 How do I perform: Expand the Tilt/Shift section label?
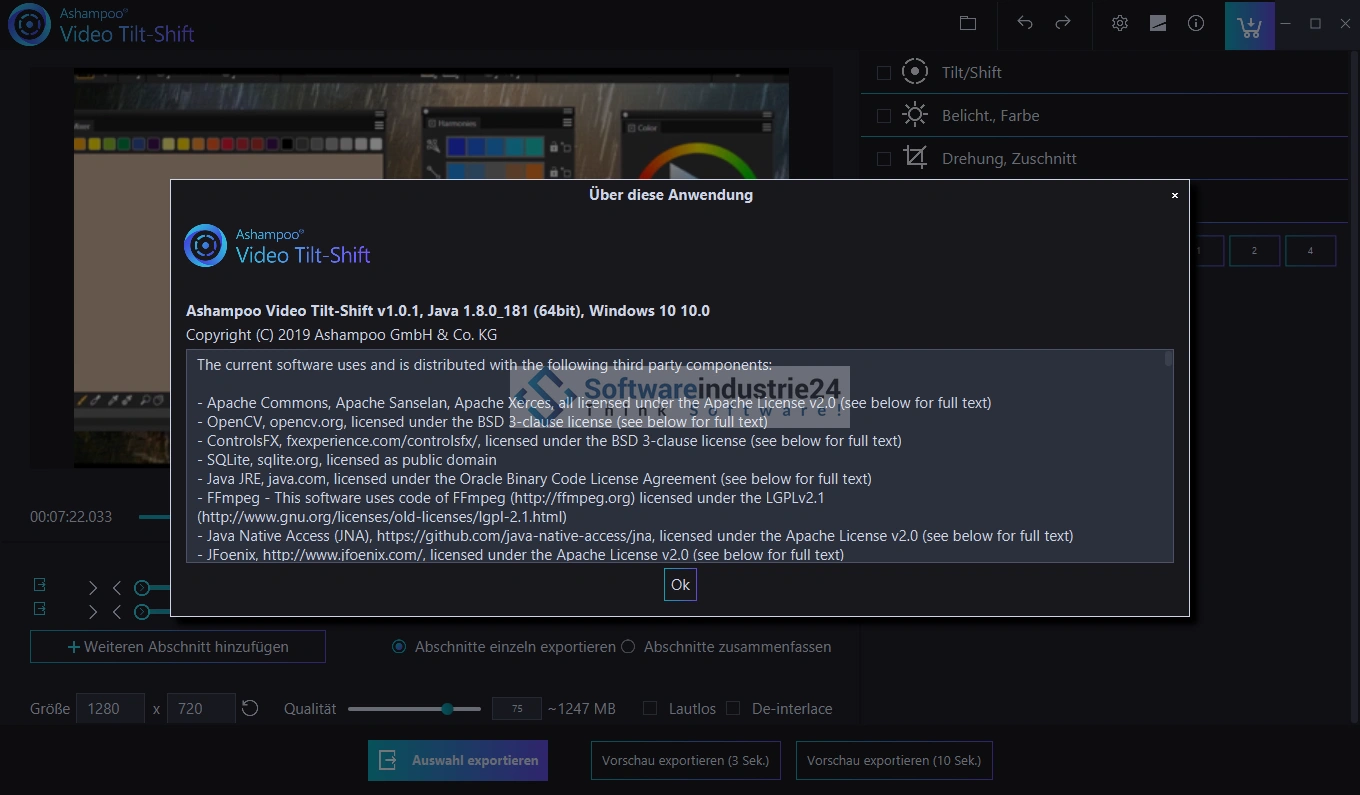(x=971, y=72)
